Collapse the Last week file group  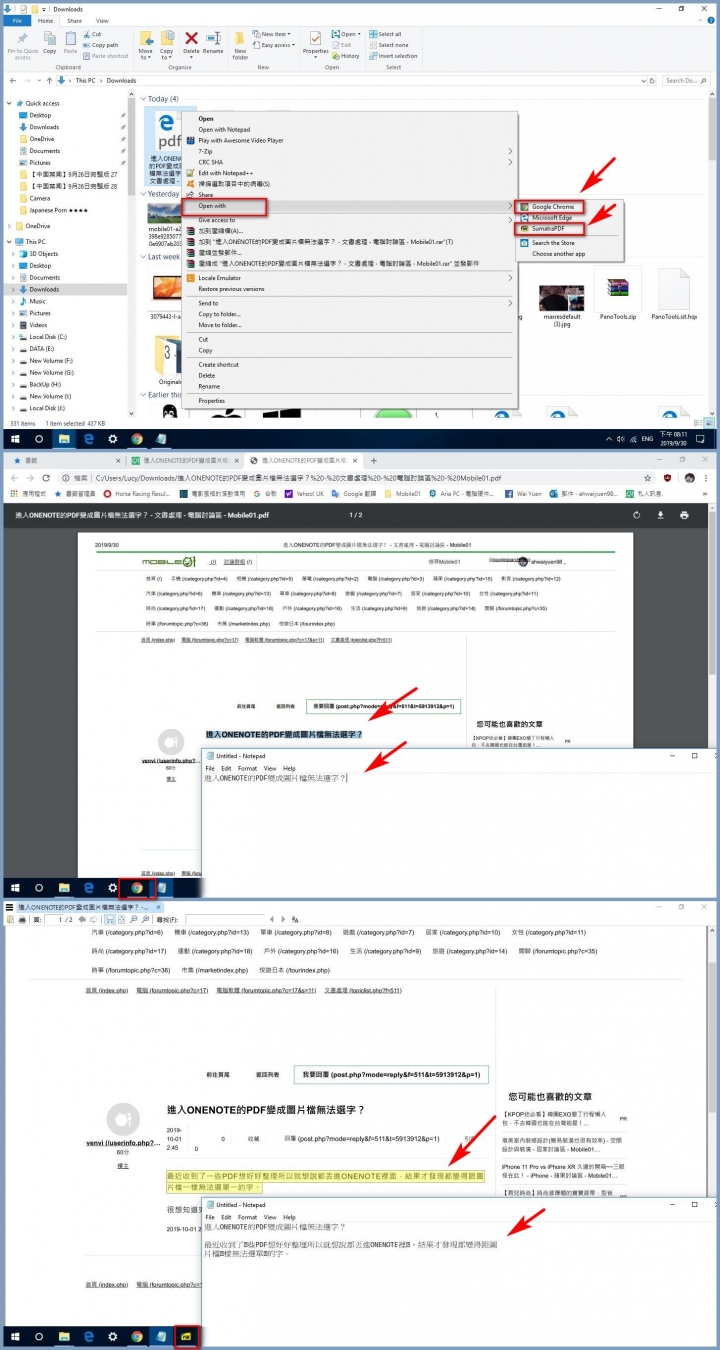[141, 256]
